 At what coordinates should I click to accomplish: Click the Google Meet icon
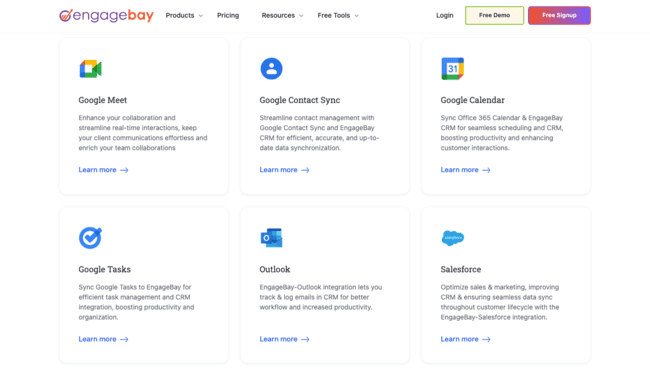tap(90, 69)
